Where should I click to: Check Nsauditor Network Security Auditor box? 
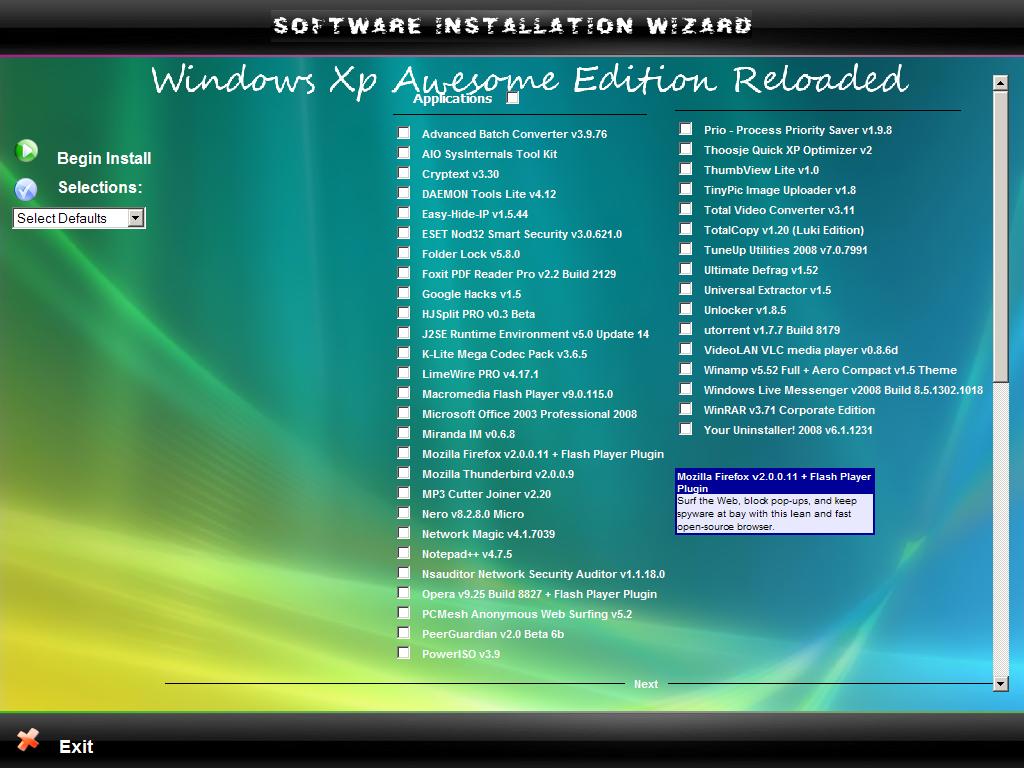tap(404, 573)
